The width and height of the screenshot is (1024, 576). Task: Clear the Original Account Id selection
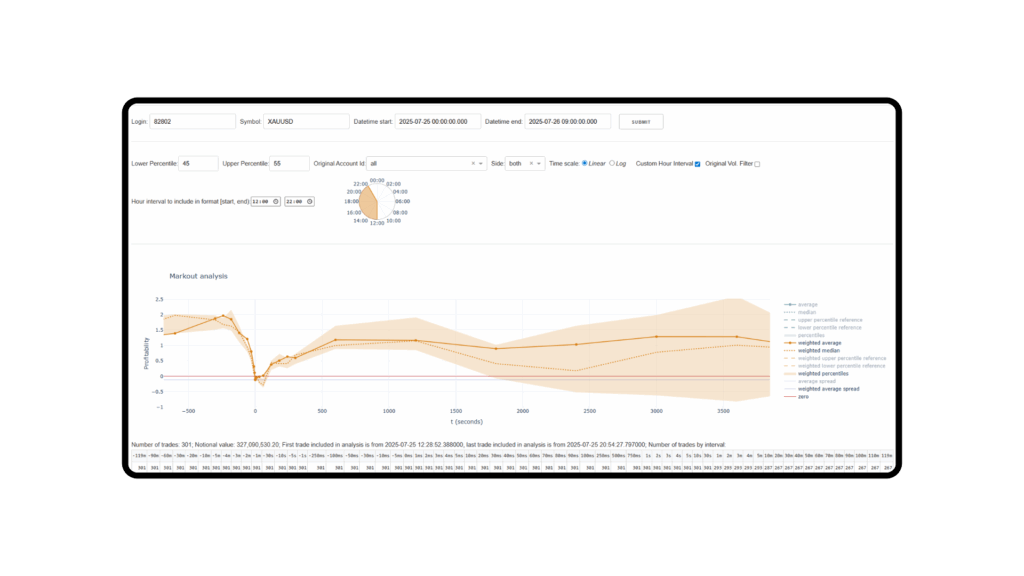[474, 163]
